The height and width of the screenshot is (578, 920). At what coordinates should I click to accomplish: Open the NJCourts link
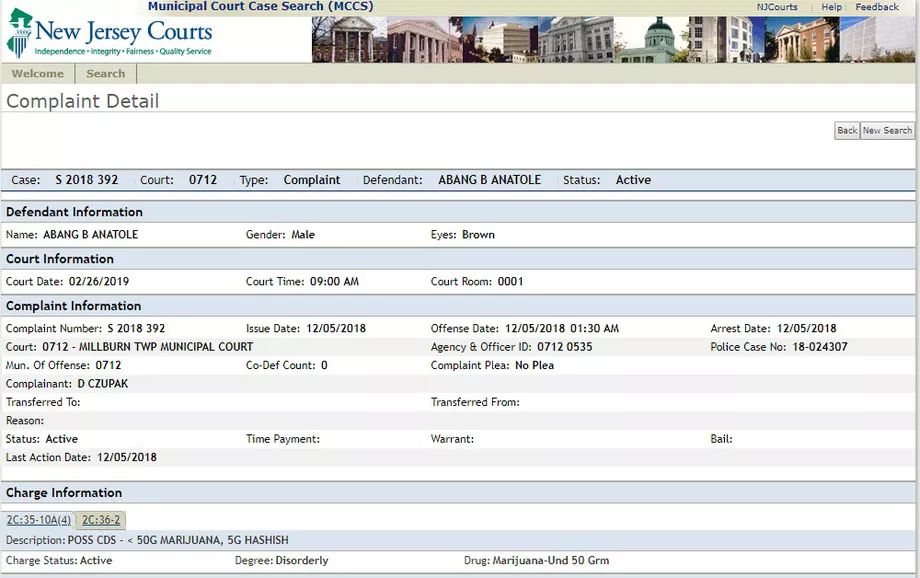coord(777,7)
